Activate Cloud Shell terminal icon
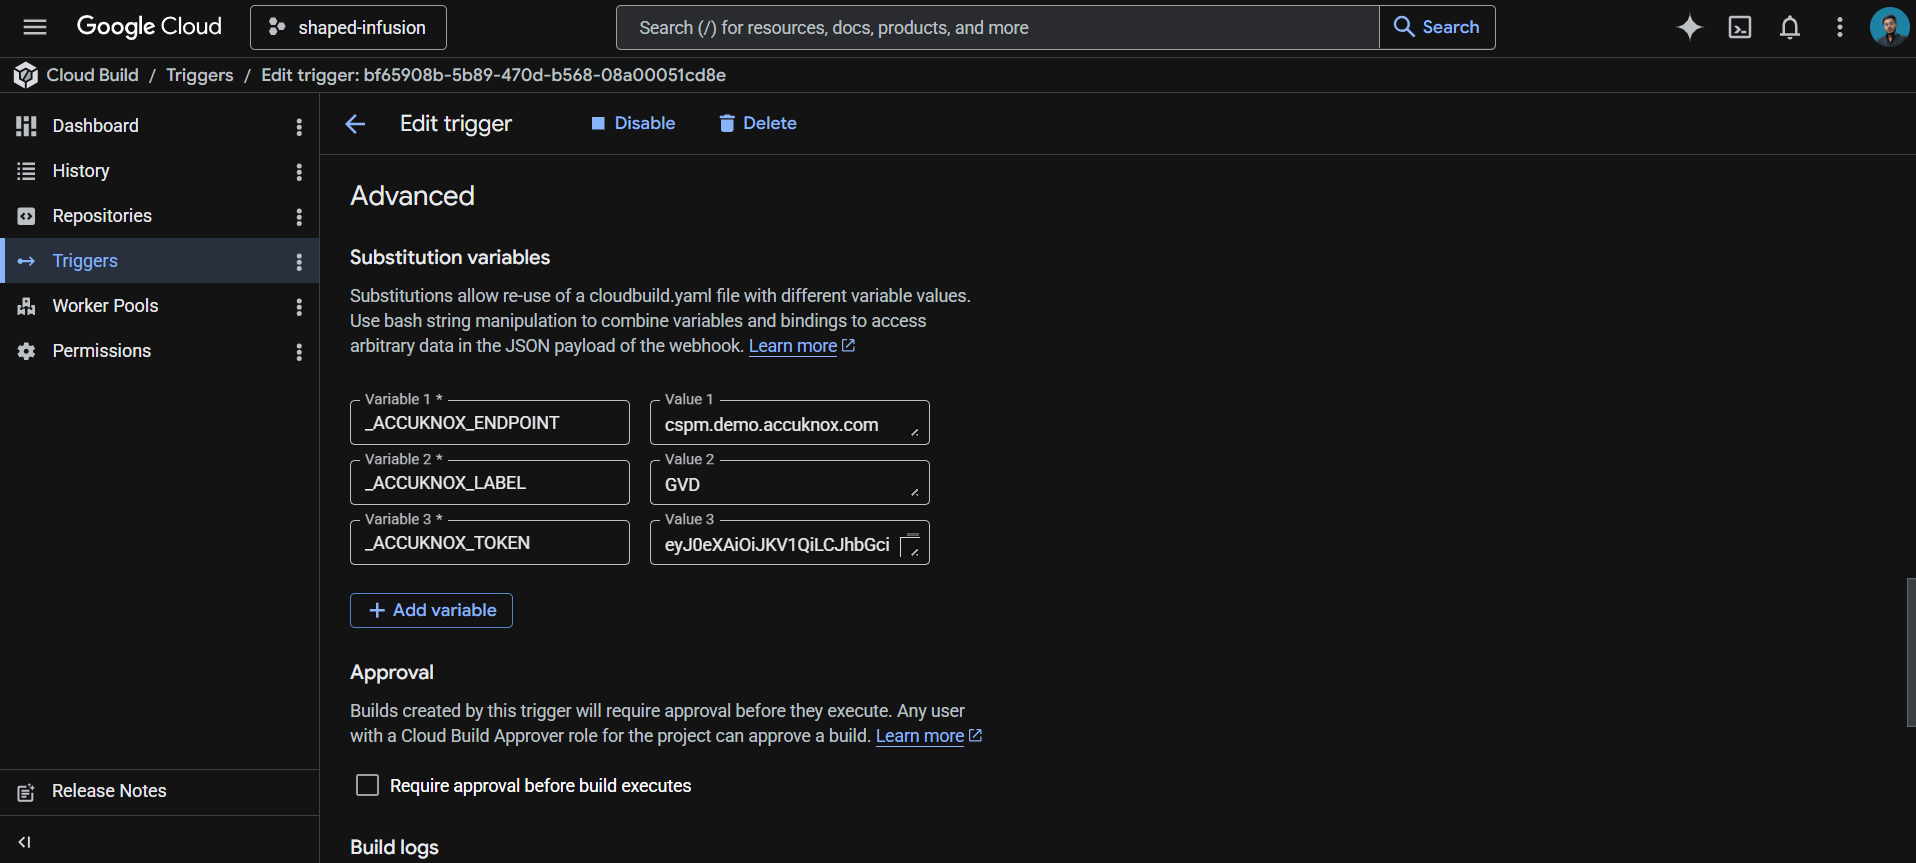The height and width of the screenshot is (863, 1916). pos(1740,27)
